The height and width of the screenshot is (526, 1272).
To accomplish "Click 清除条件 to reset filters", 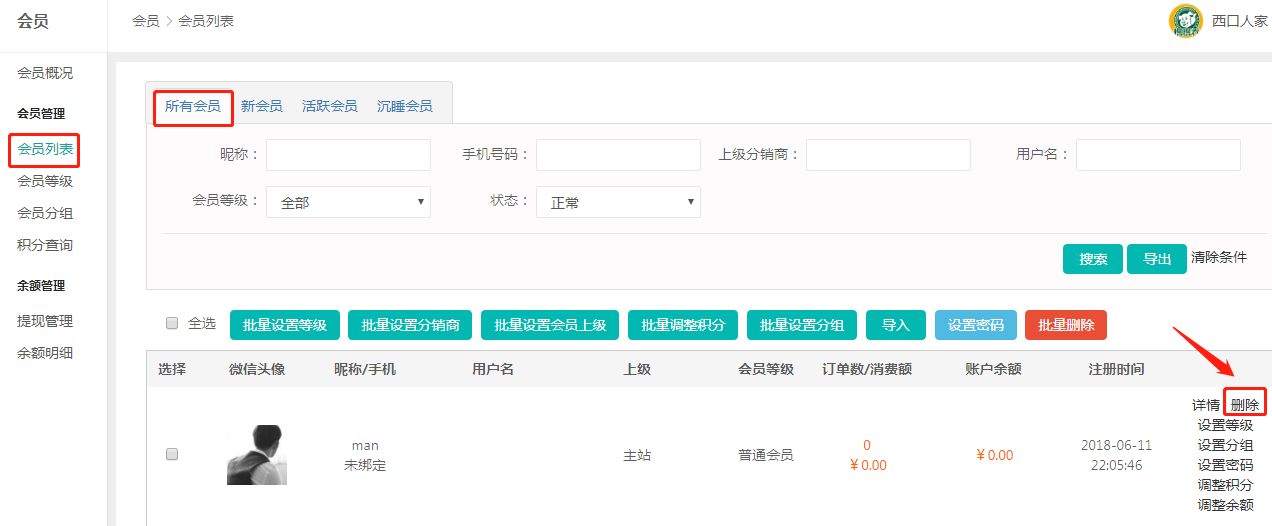I will tap(1219, 257).
